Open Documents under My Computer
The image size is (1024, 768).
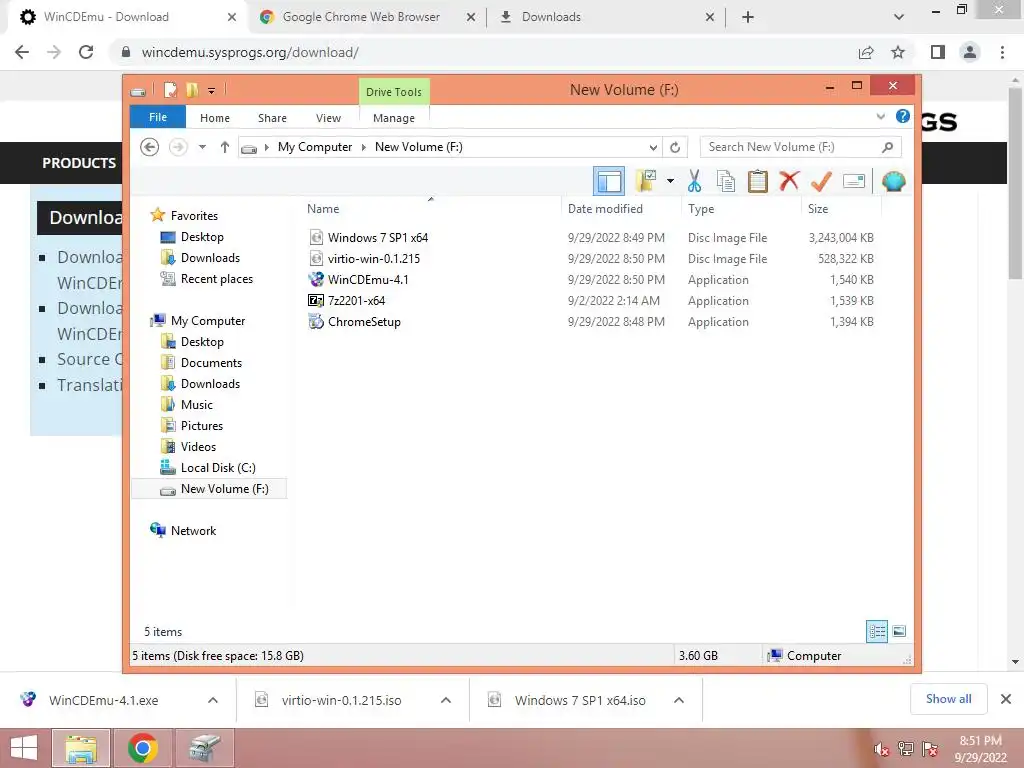point(211,362)
